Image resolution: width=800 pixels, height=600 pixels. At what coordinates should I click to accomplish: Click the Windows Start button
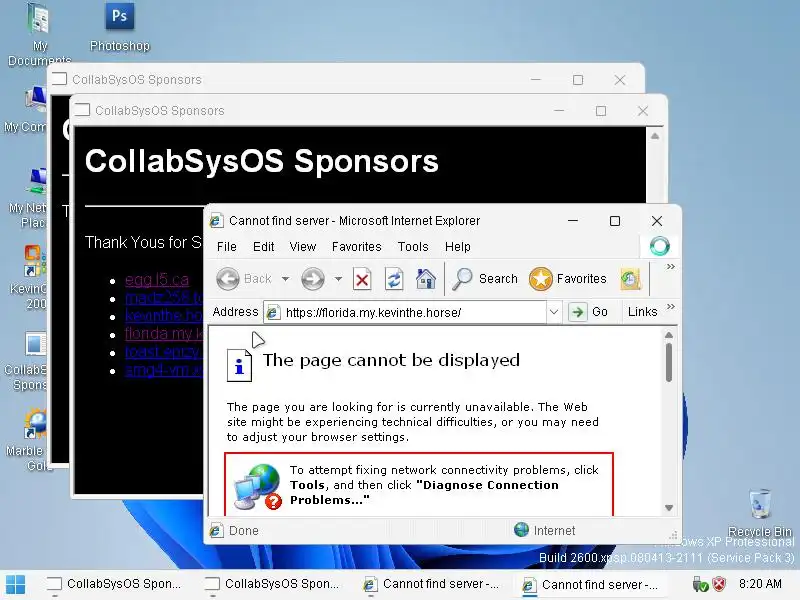click(x=15, y=585)
